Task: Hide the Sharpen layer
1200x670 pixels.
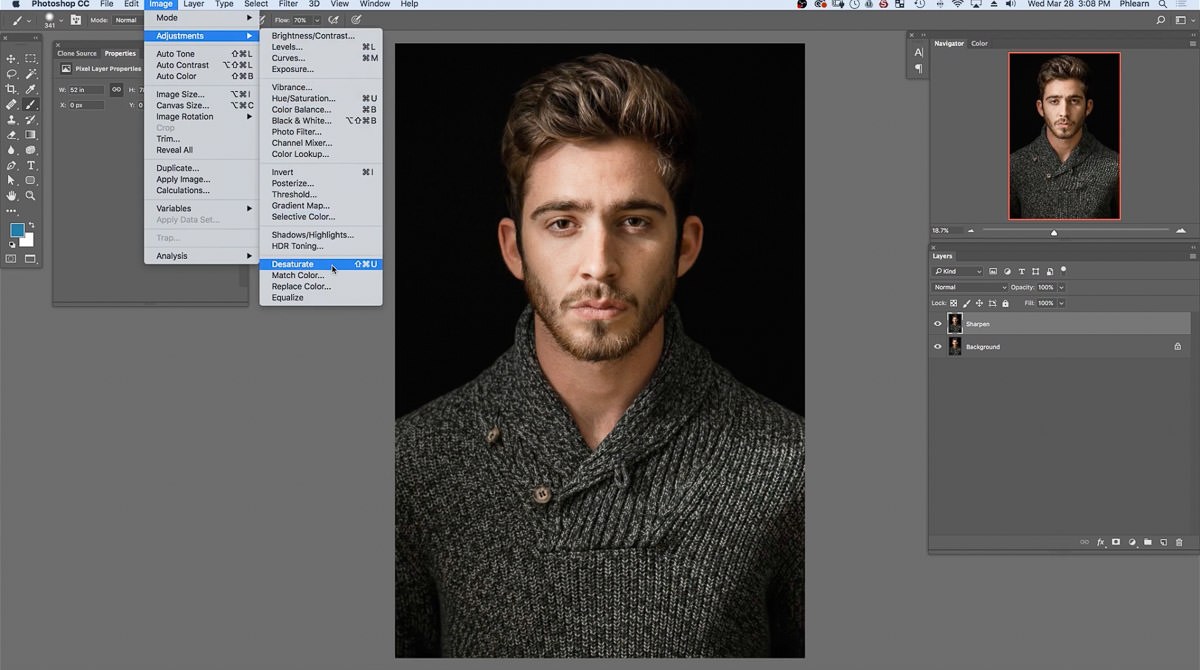Action: click(937, 324)
